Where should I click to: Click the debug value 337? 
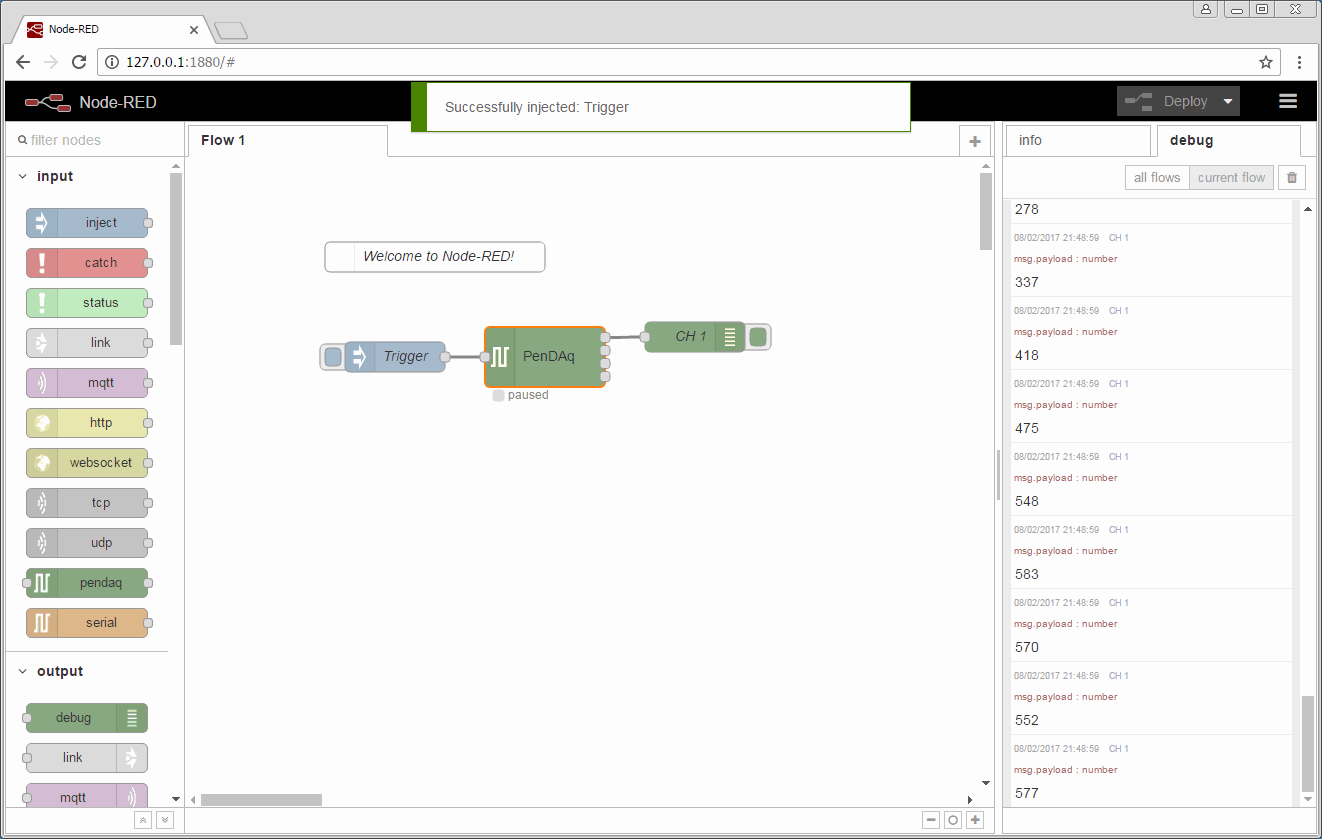[x=1027, y=283]
